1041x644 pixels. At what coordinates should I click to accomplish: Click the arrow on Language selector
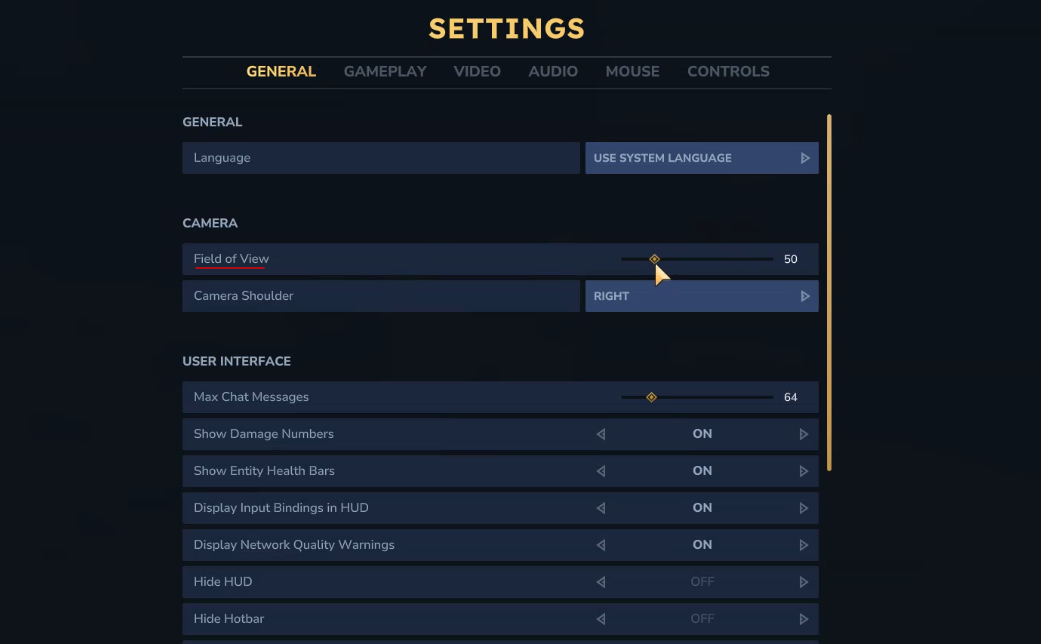805,158
